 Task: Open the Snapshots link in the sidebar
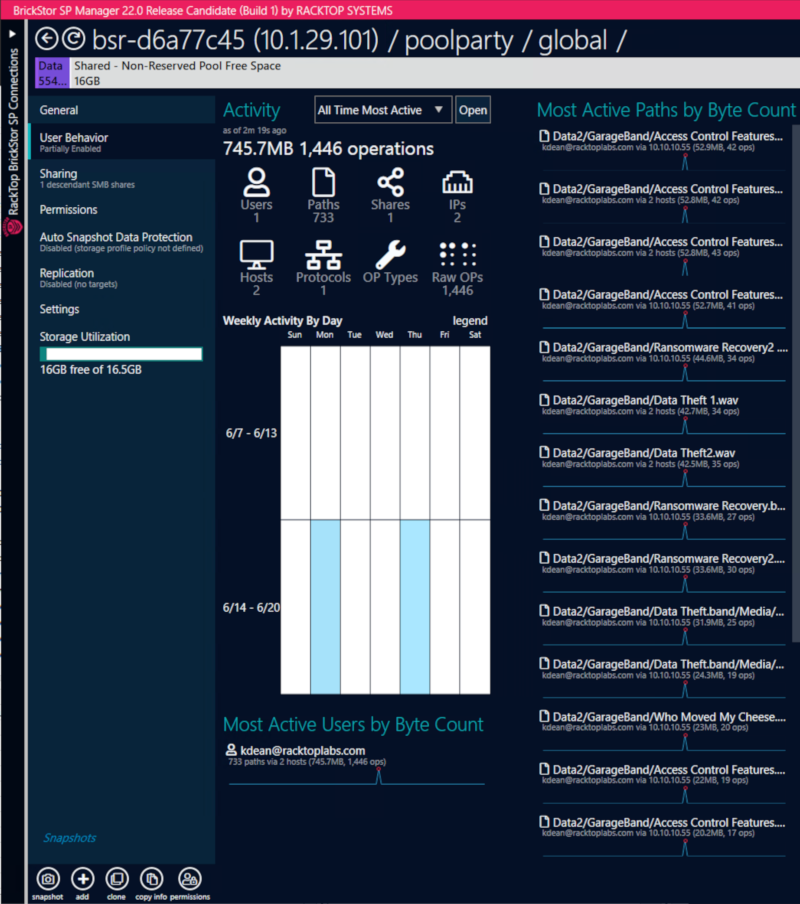point(68,838)
